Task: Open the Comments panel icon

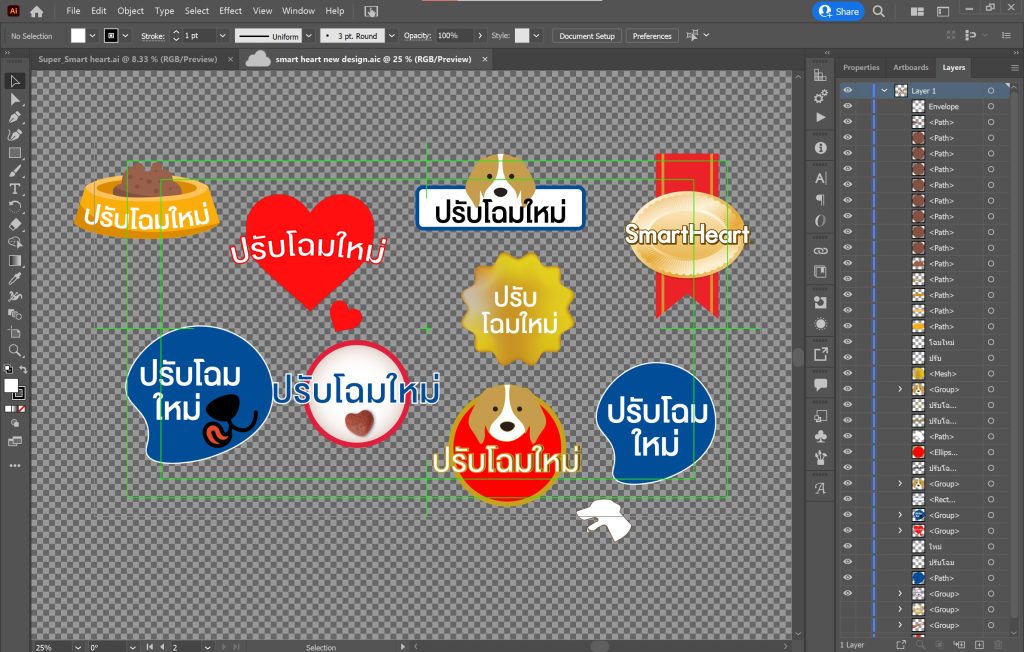Action: click(820, 384)
